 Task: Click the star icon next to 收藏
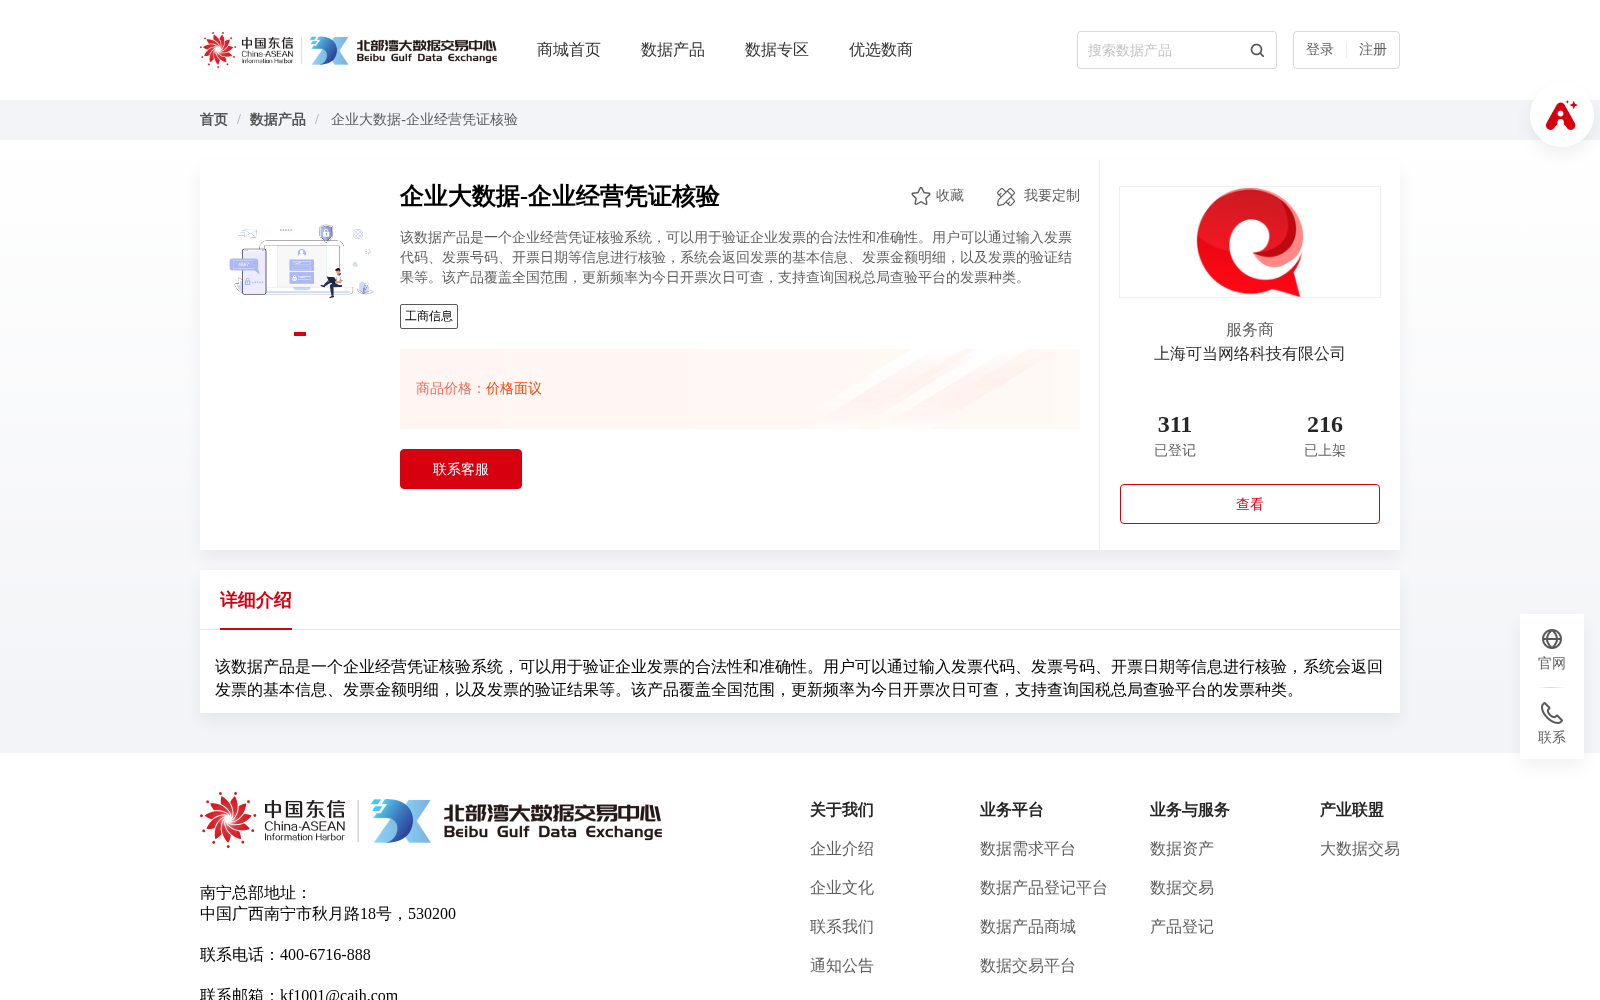(921, 196)
